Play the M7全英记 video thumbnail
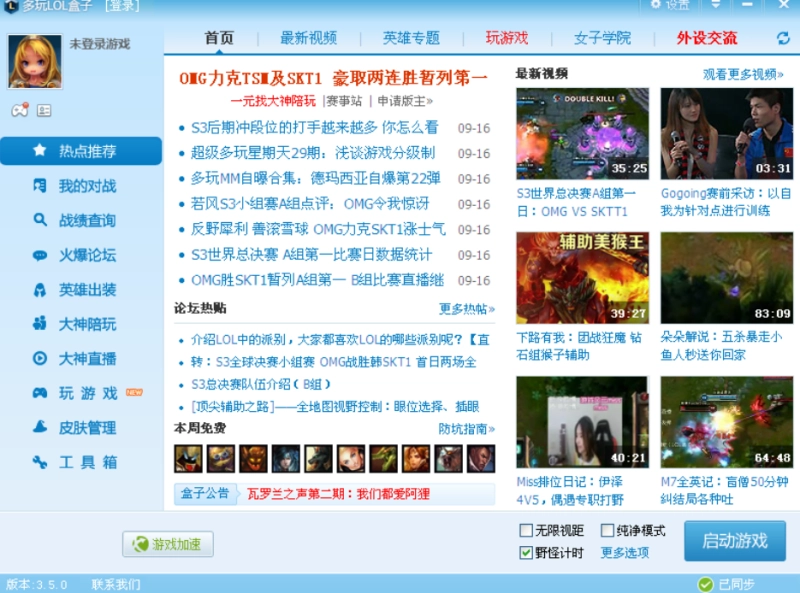Viewport: 800px width, 593px height. point(727,423)
